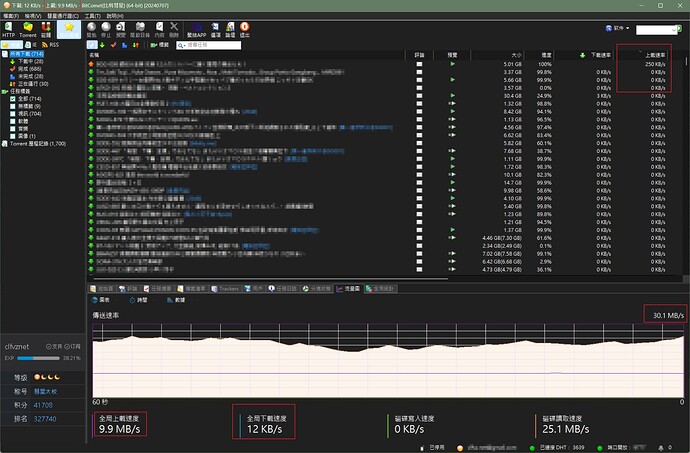Select 完成 (686) in sidebar
The height and width of the screenshot is (453, 690).
pos(29,69)
